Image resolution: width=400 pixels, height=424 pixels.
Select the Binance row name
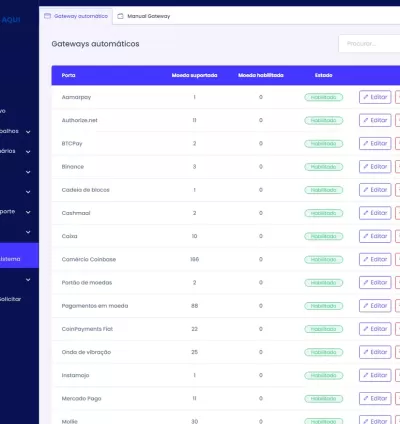pos(73,167)
